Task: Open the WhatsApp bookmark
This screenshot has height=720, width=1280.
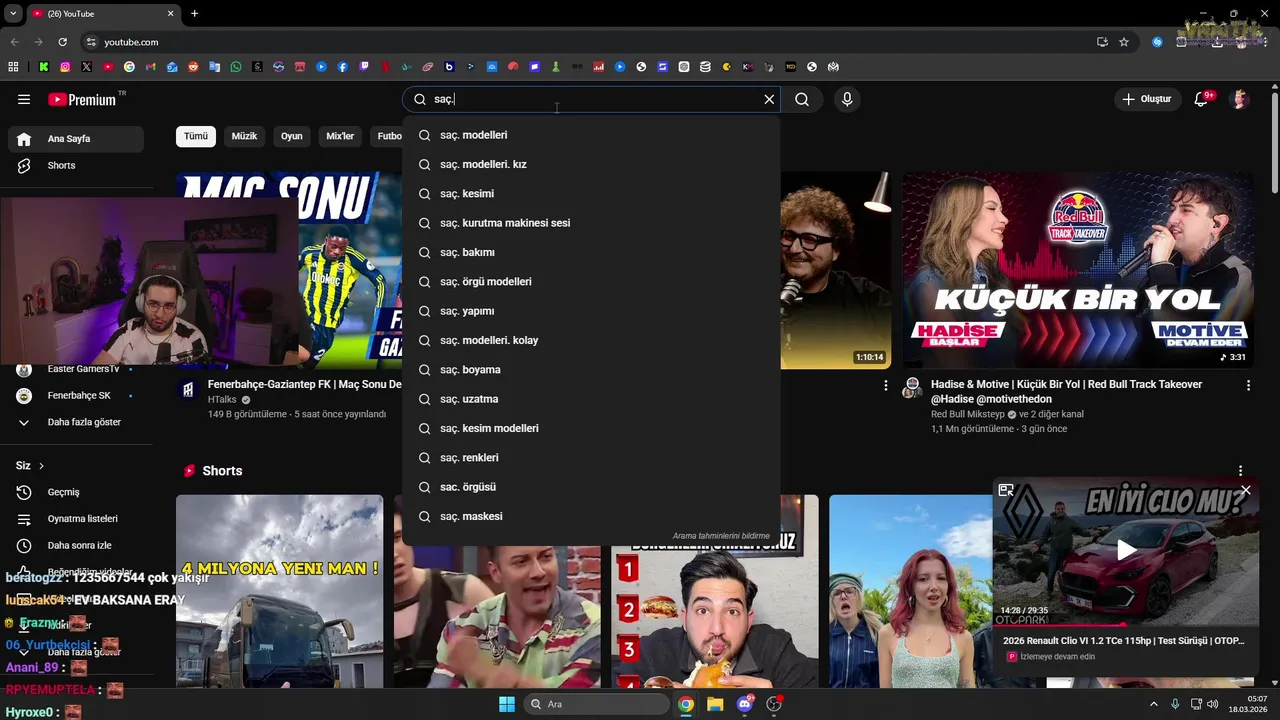Action: pyautogui.click(x=236, y=67)
